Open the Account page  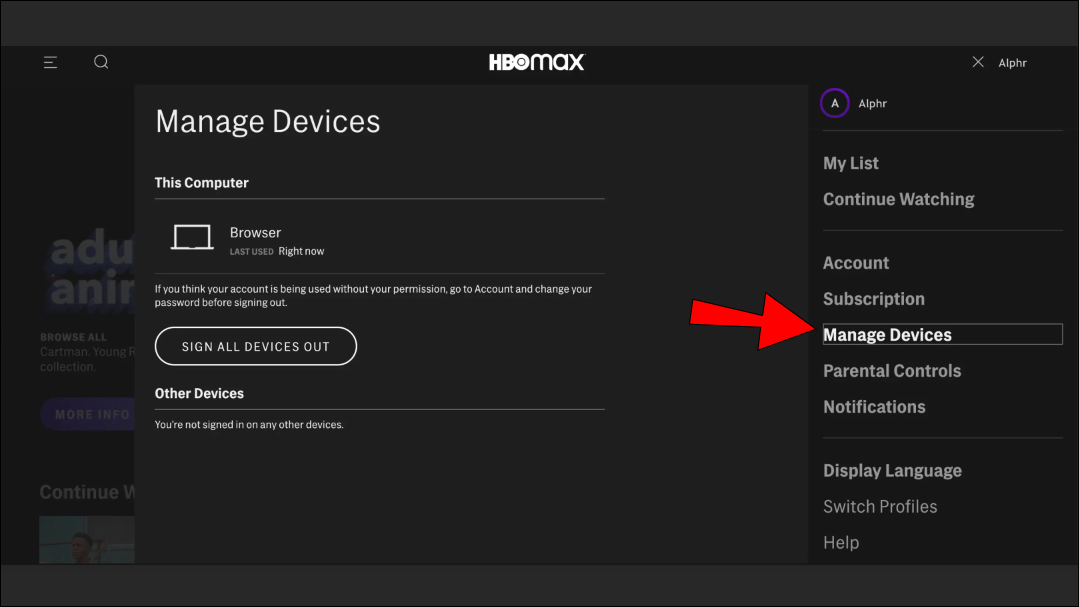[x=856, y=262]
